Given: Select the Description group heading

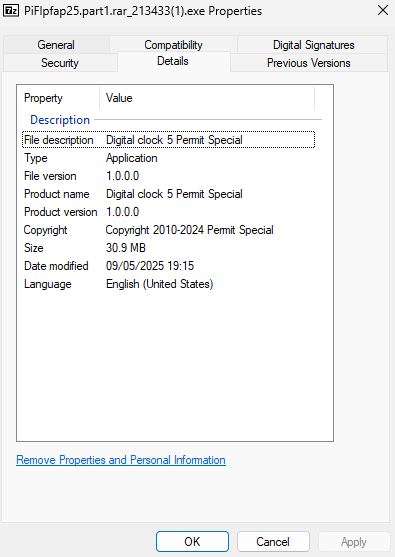Looking at the screenshot, I should point(60,120).
